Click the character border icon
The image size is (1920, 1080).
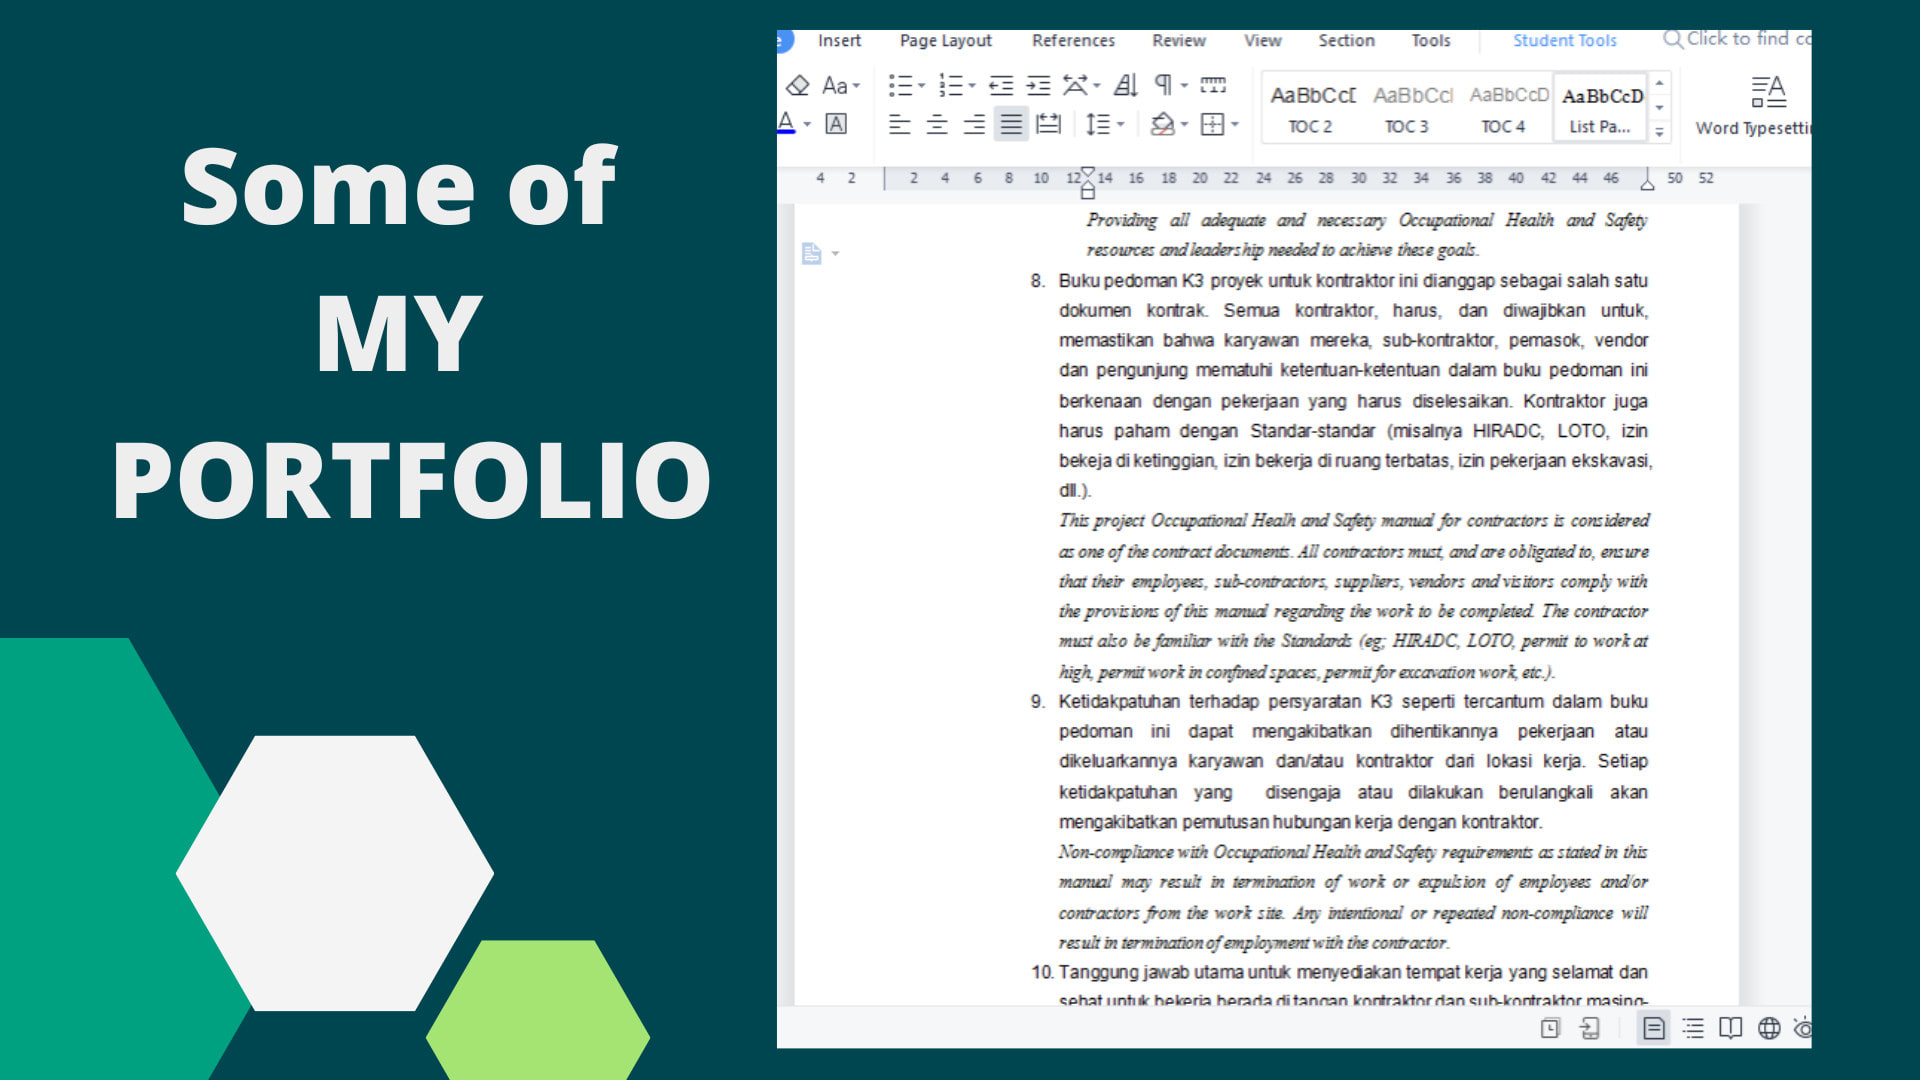pos(836,124)
